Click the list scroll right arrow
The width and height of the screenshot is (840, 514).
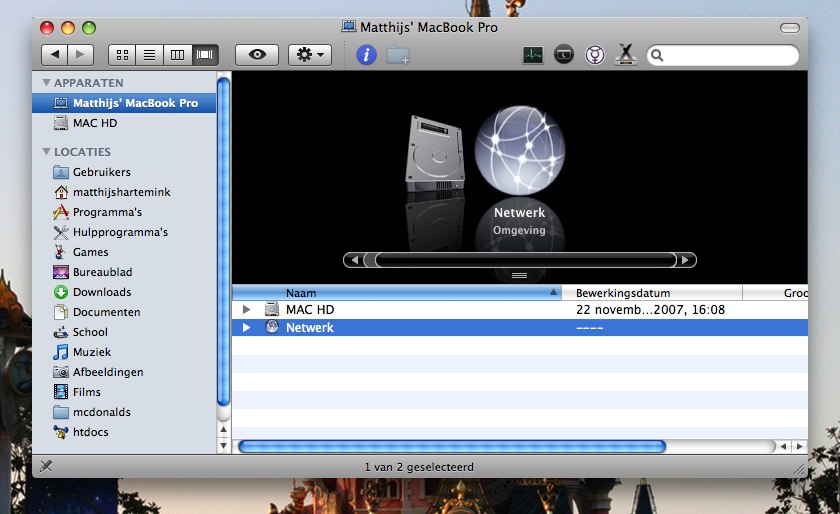(x=799, y=446)
